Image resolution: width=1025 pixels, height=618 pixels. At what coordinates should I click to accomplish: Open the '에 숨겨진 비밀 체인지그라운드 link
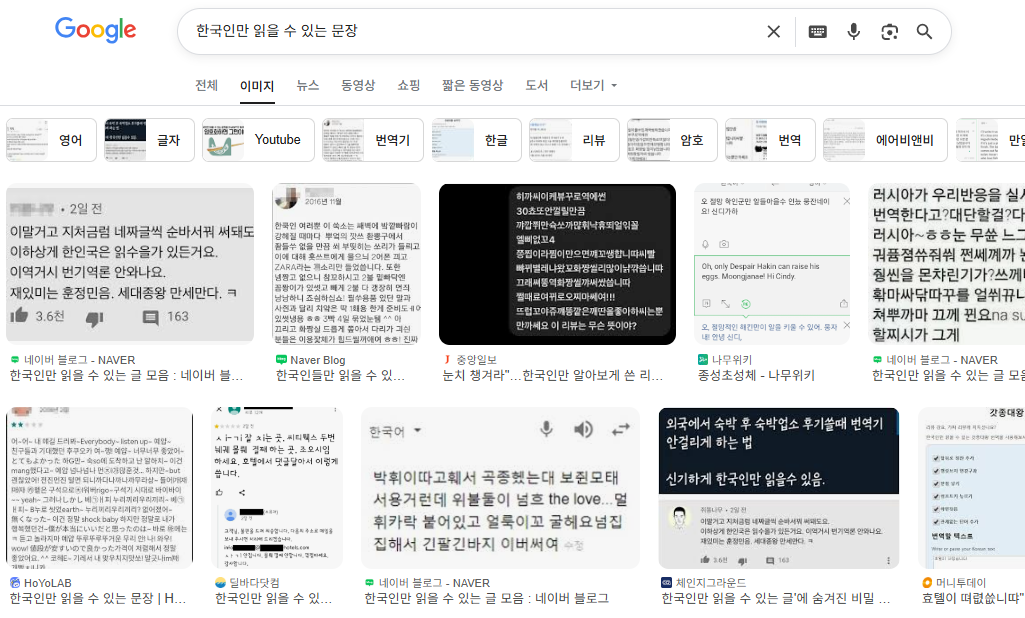776,599
